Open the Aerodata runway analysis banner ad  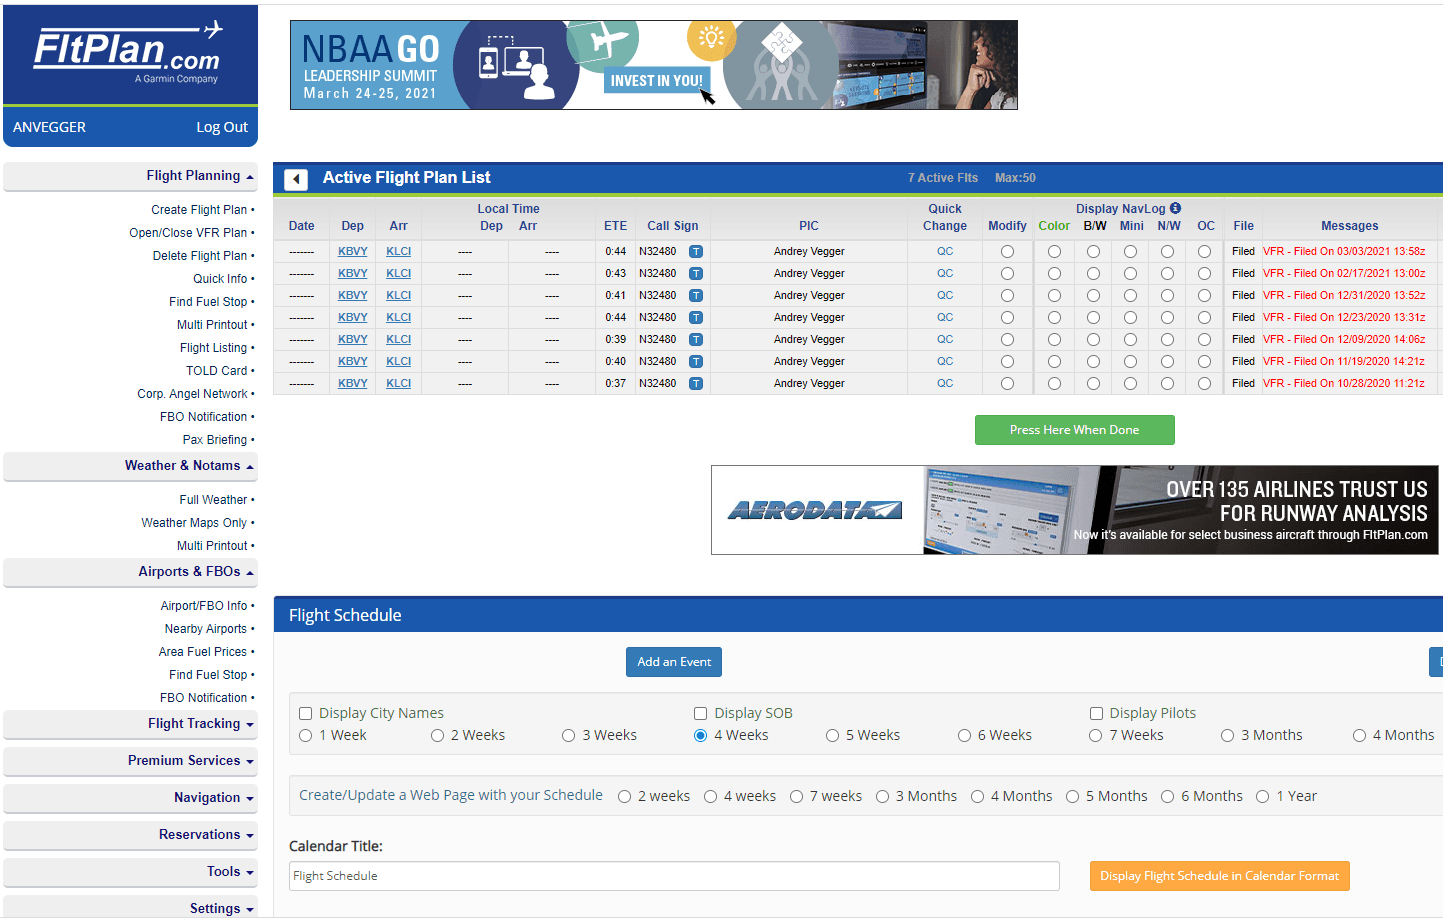(x=1075, y=510)
